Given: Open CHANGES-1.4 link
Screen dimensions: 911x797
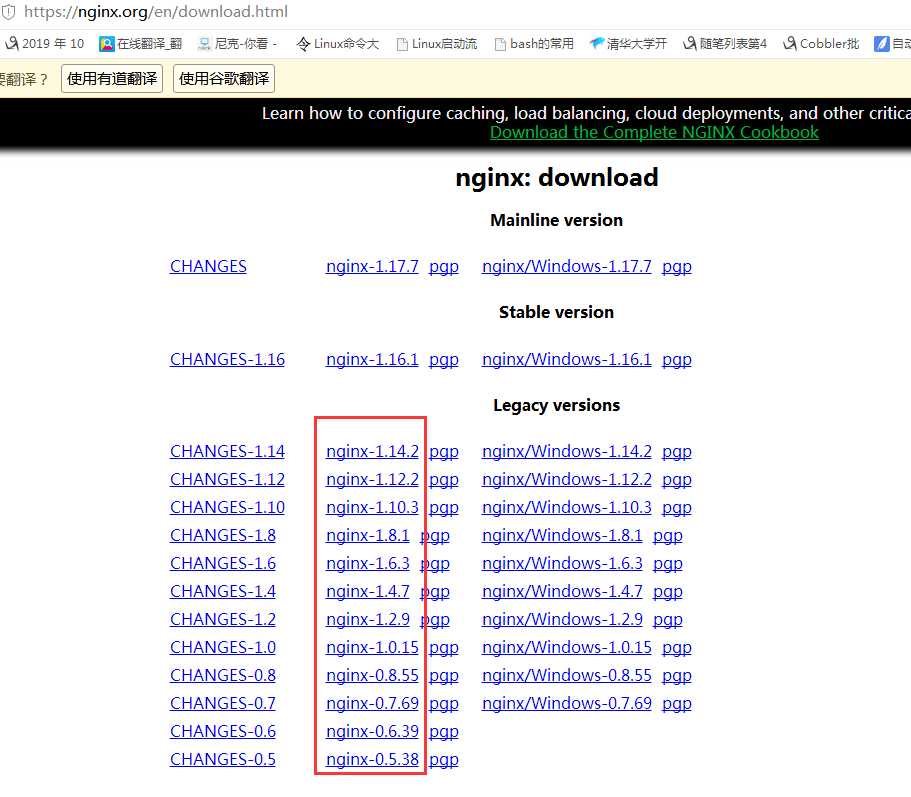Looking at the screenshot, I should [x=223, y=591].
